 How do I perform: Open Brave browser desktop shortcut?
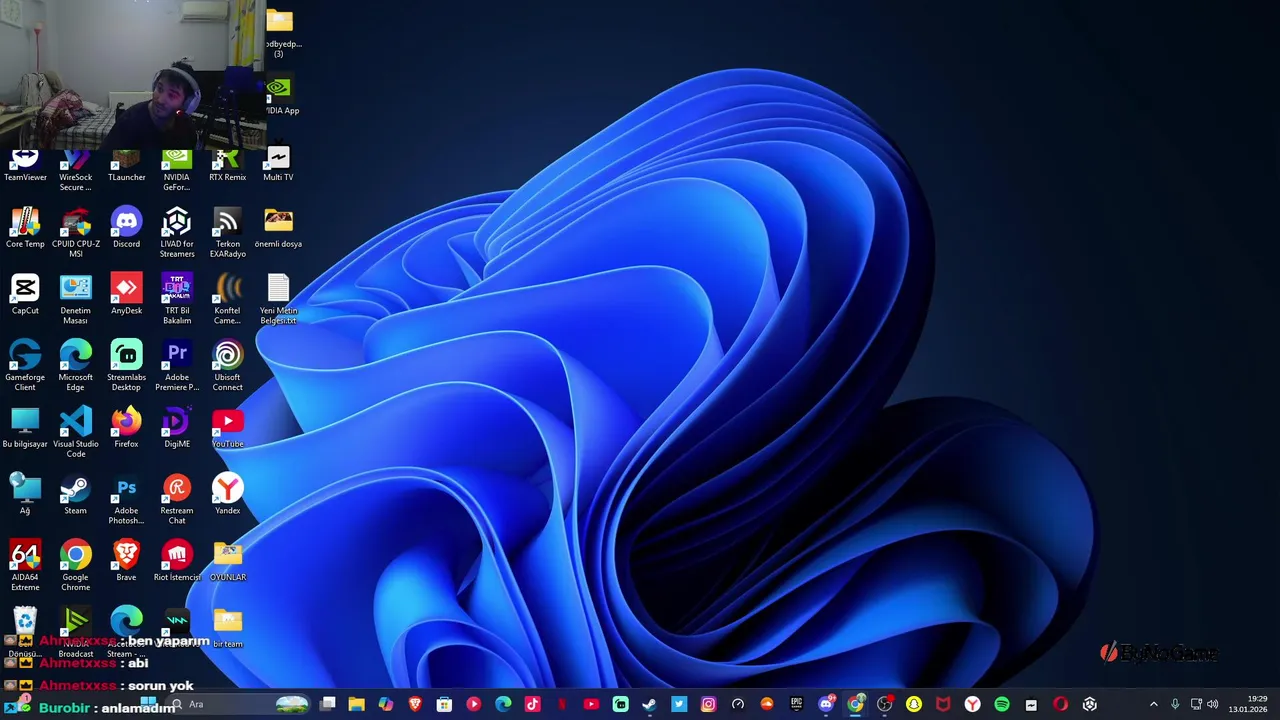coord(126,561)
